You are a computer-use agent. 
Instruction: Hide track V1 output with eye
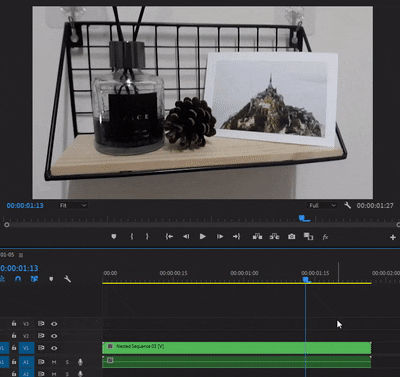pos(54,348)
